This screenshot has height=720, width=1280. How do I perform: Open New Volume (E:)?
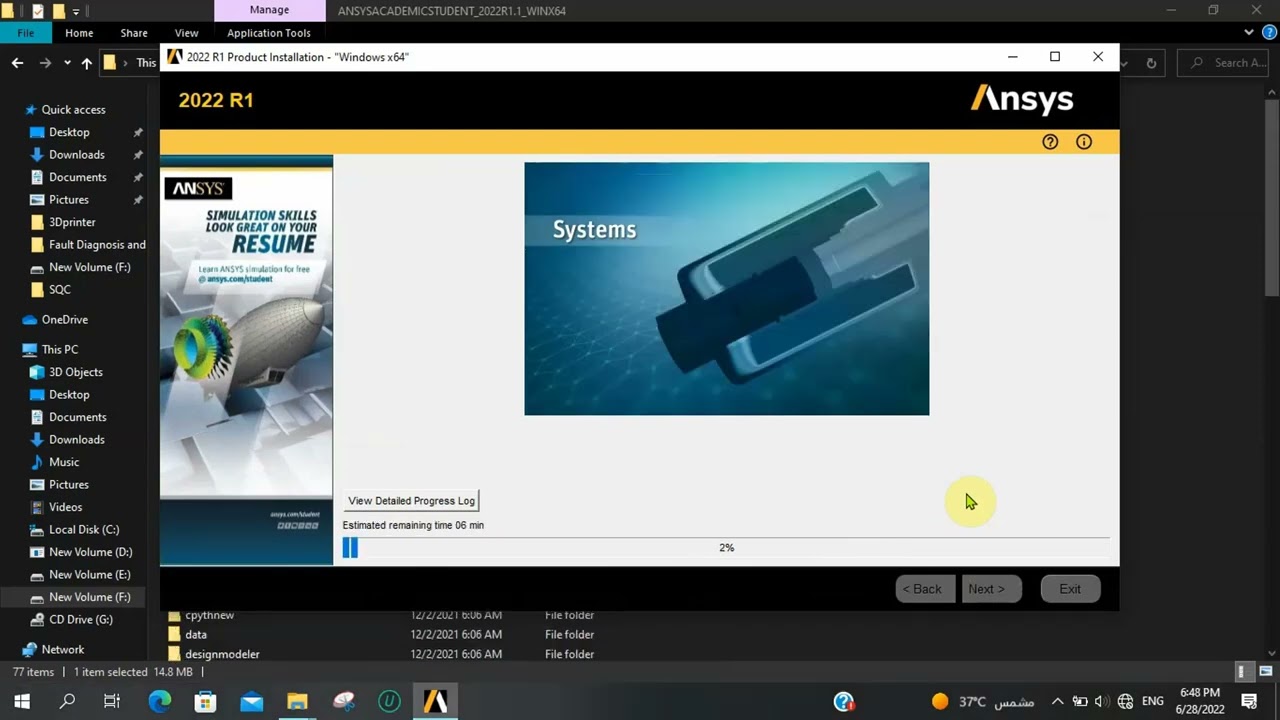point(90,575)
